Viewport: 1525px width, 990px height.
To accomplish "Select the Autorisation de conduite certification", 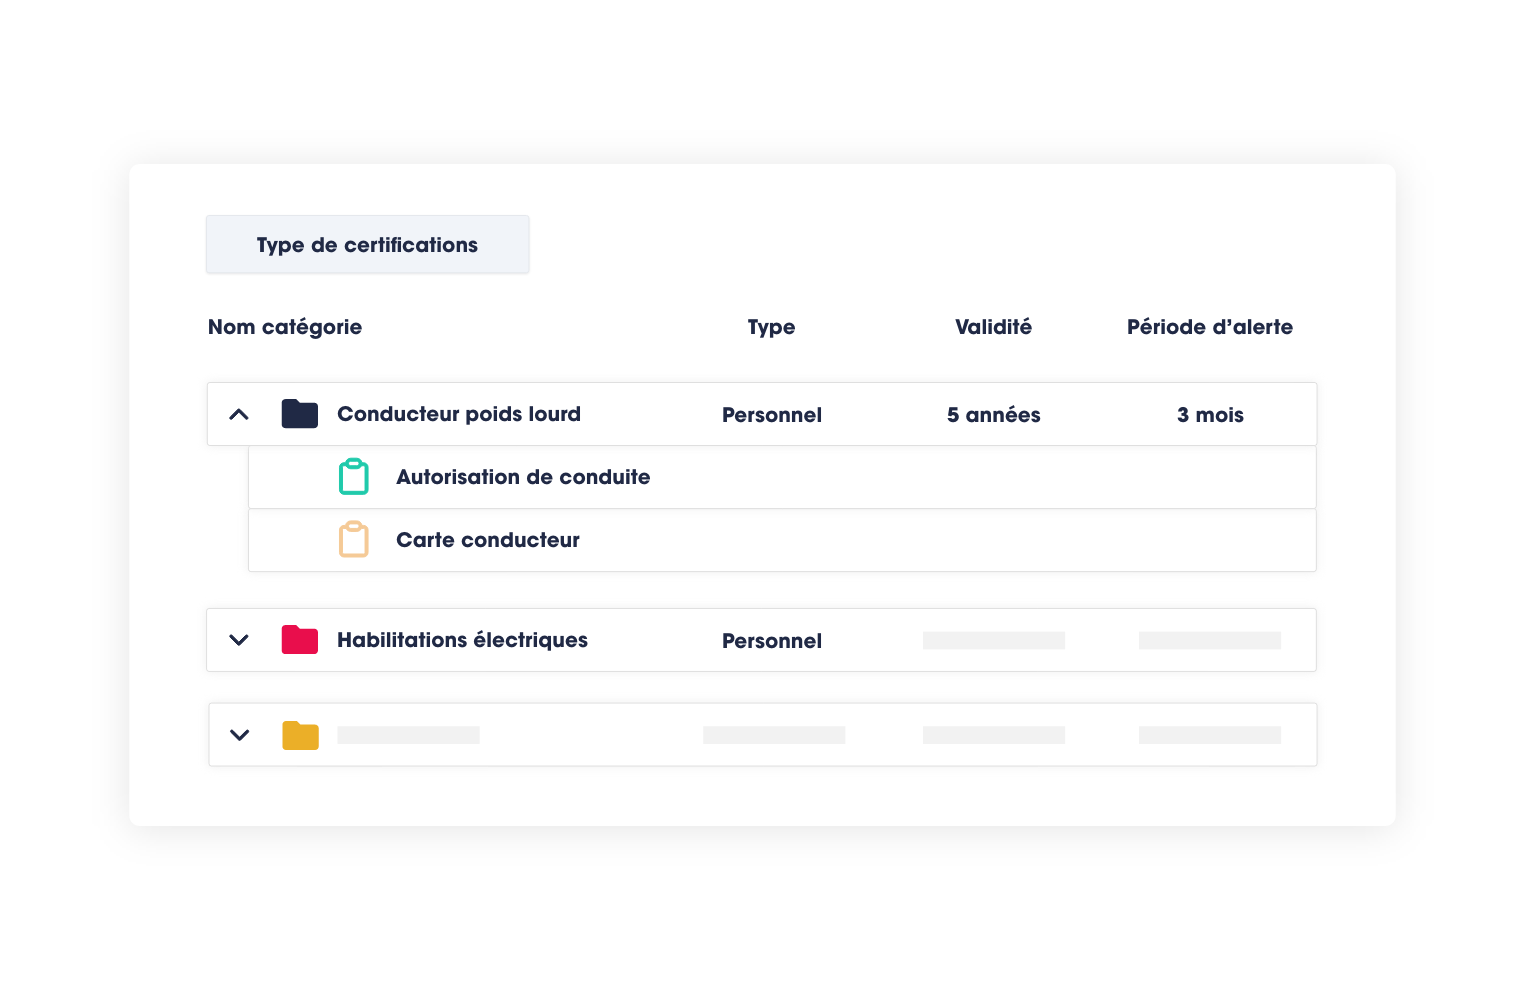I will point(523,477).
